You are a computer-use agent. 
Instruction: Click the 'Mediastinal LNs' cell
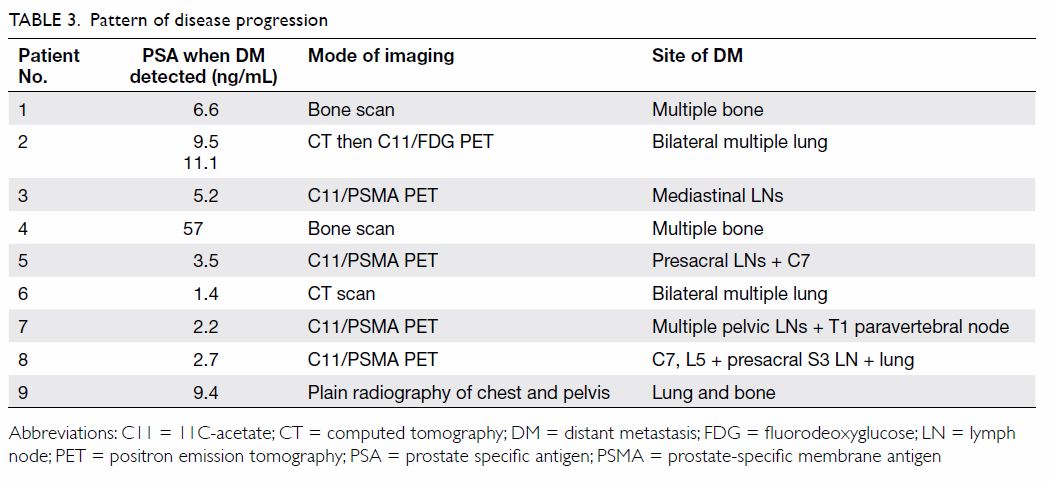[x=717, y=196]
